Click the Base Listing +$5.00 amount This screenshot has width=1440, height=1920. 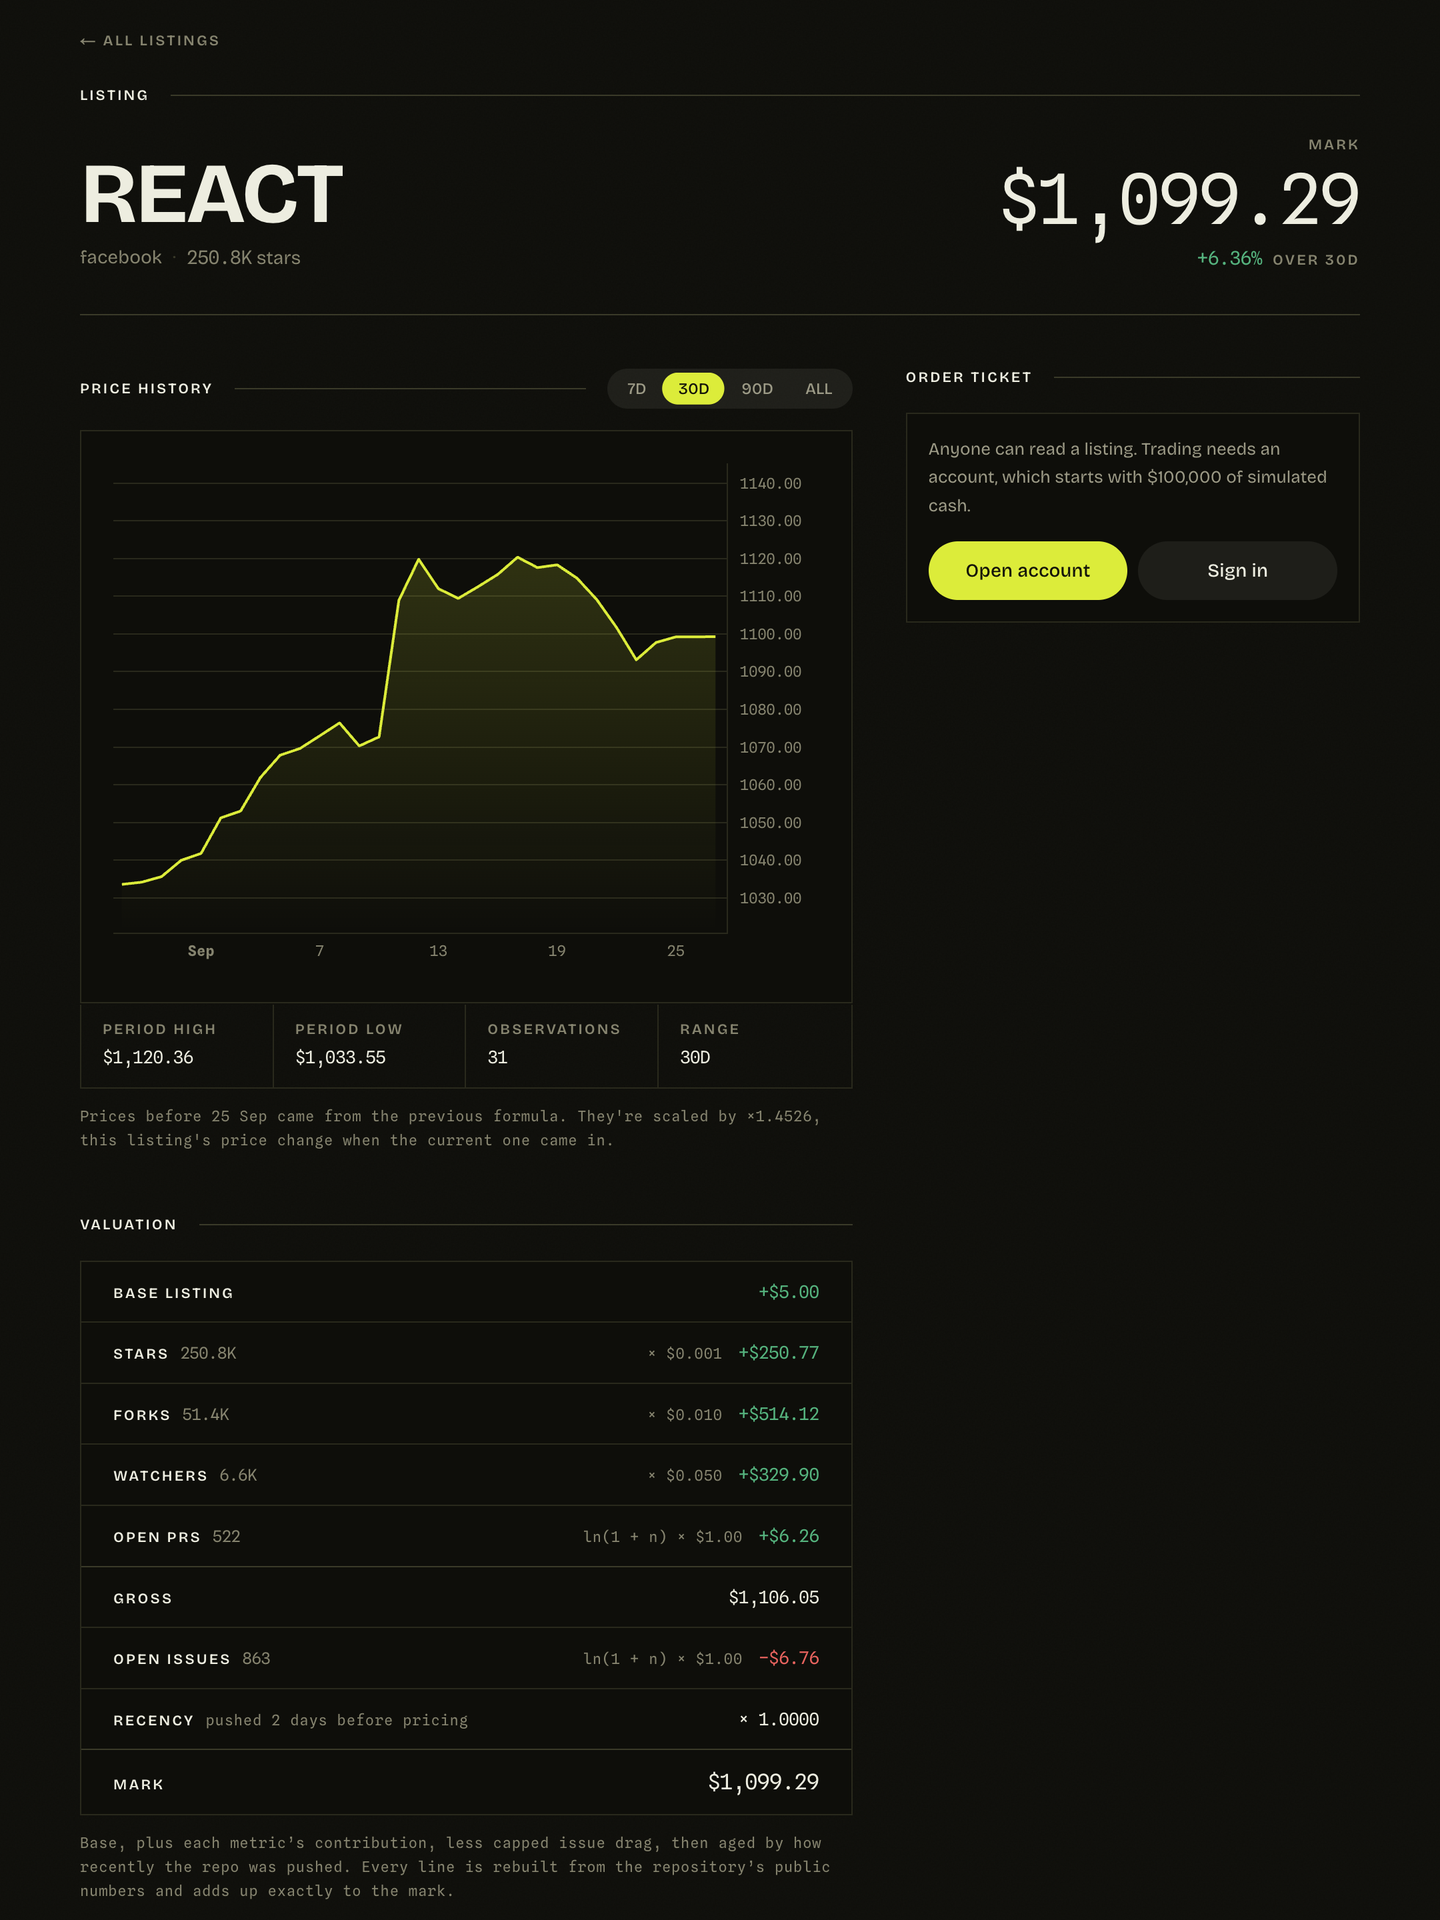788,1292
